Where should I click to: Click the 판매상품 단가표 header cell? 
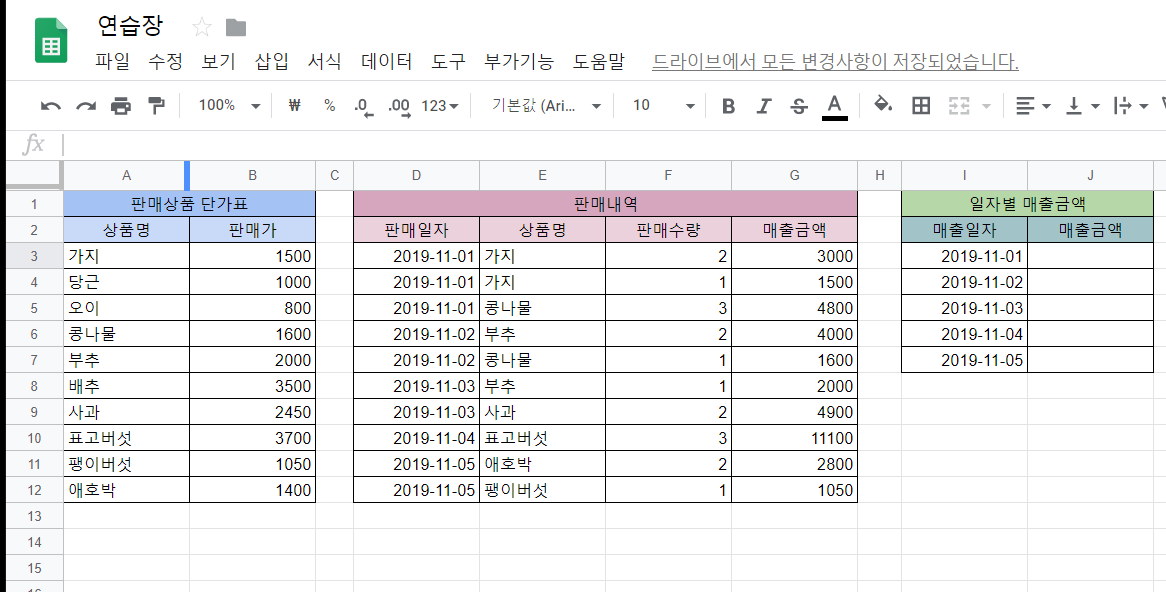(x=190, y=203)
